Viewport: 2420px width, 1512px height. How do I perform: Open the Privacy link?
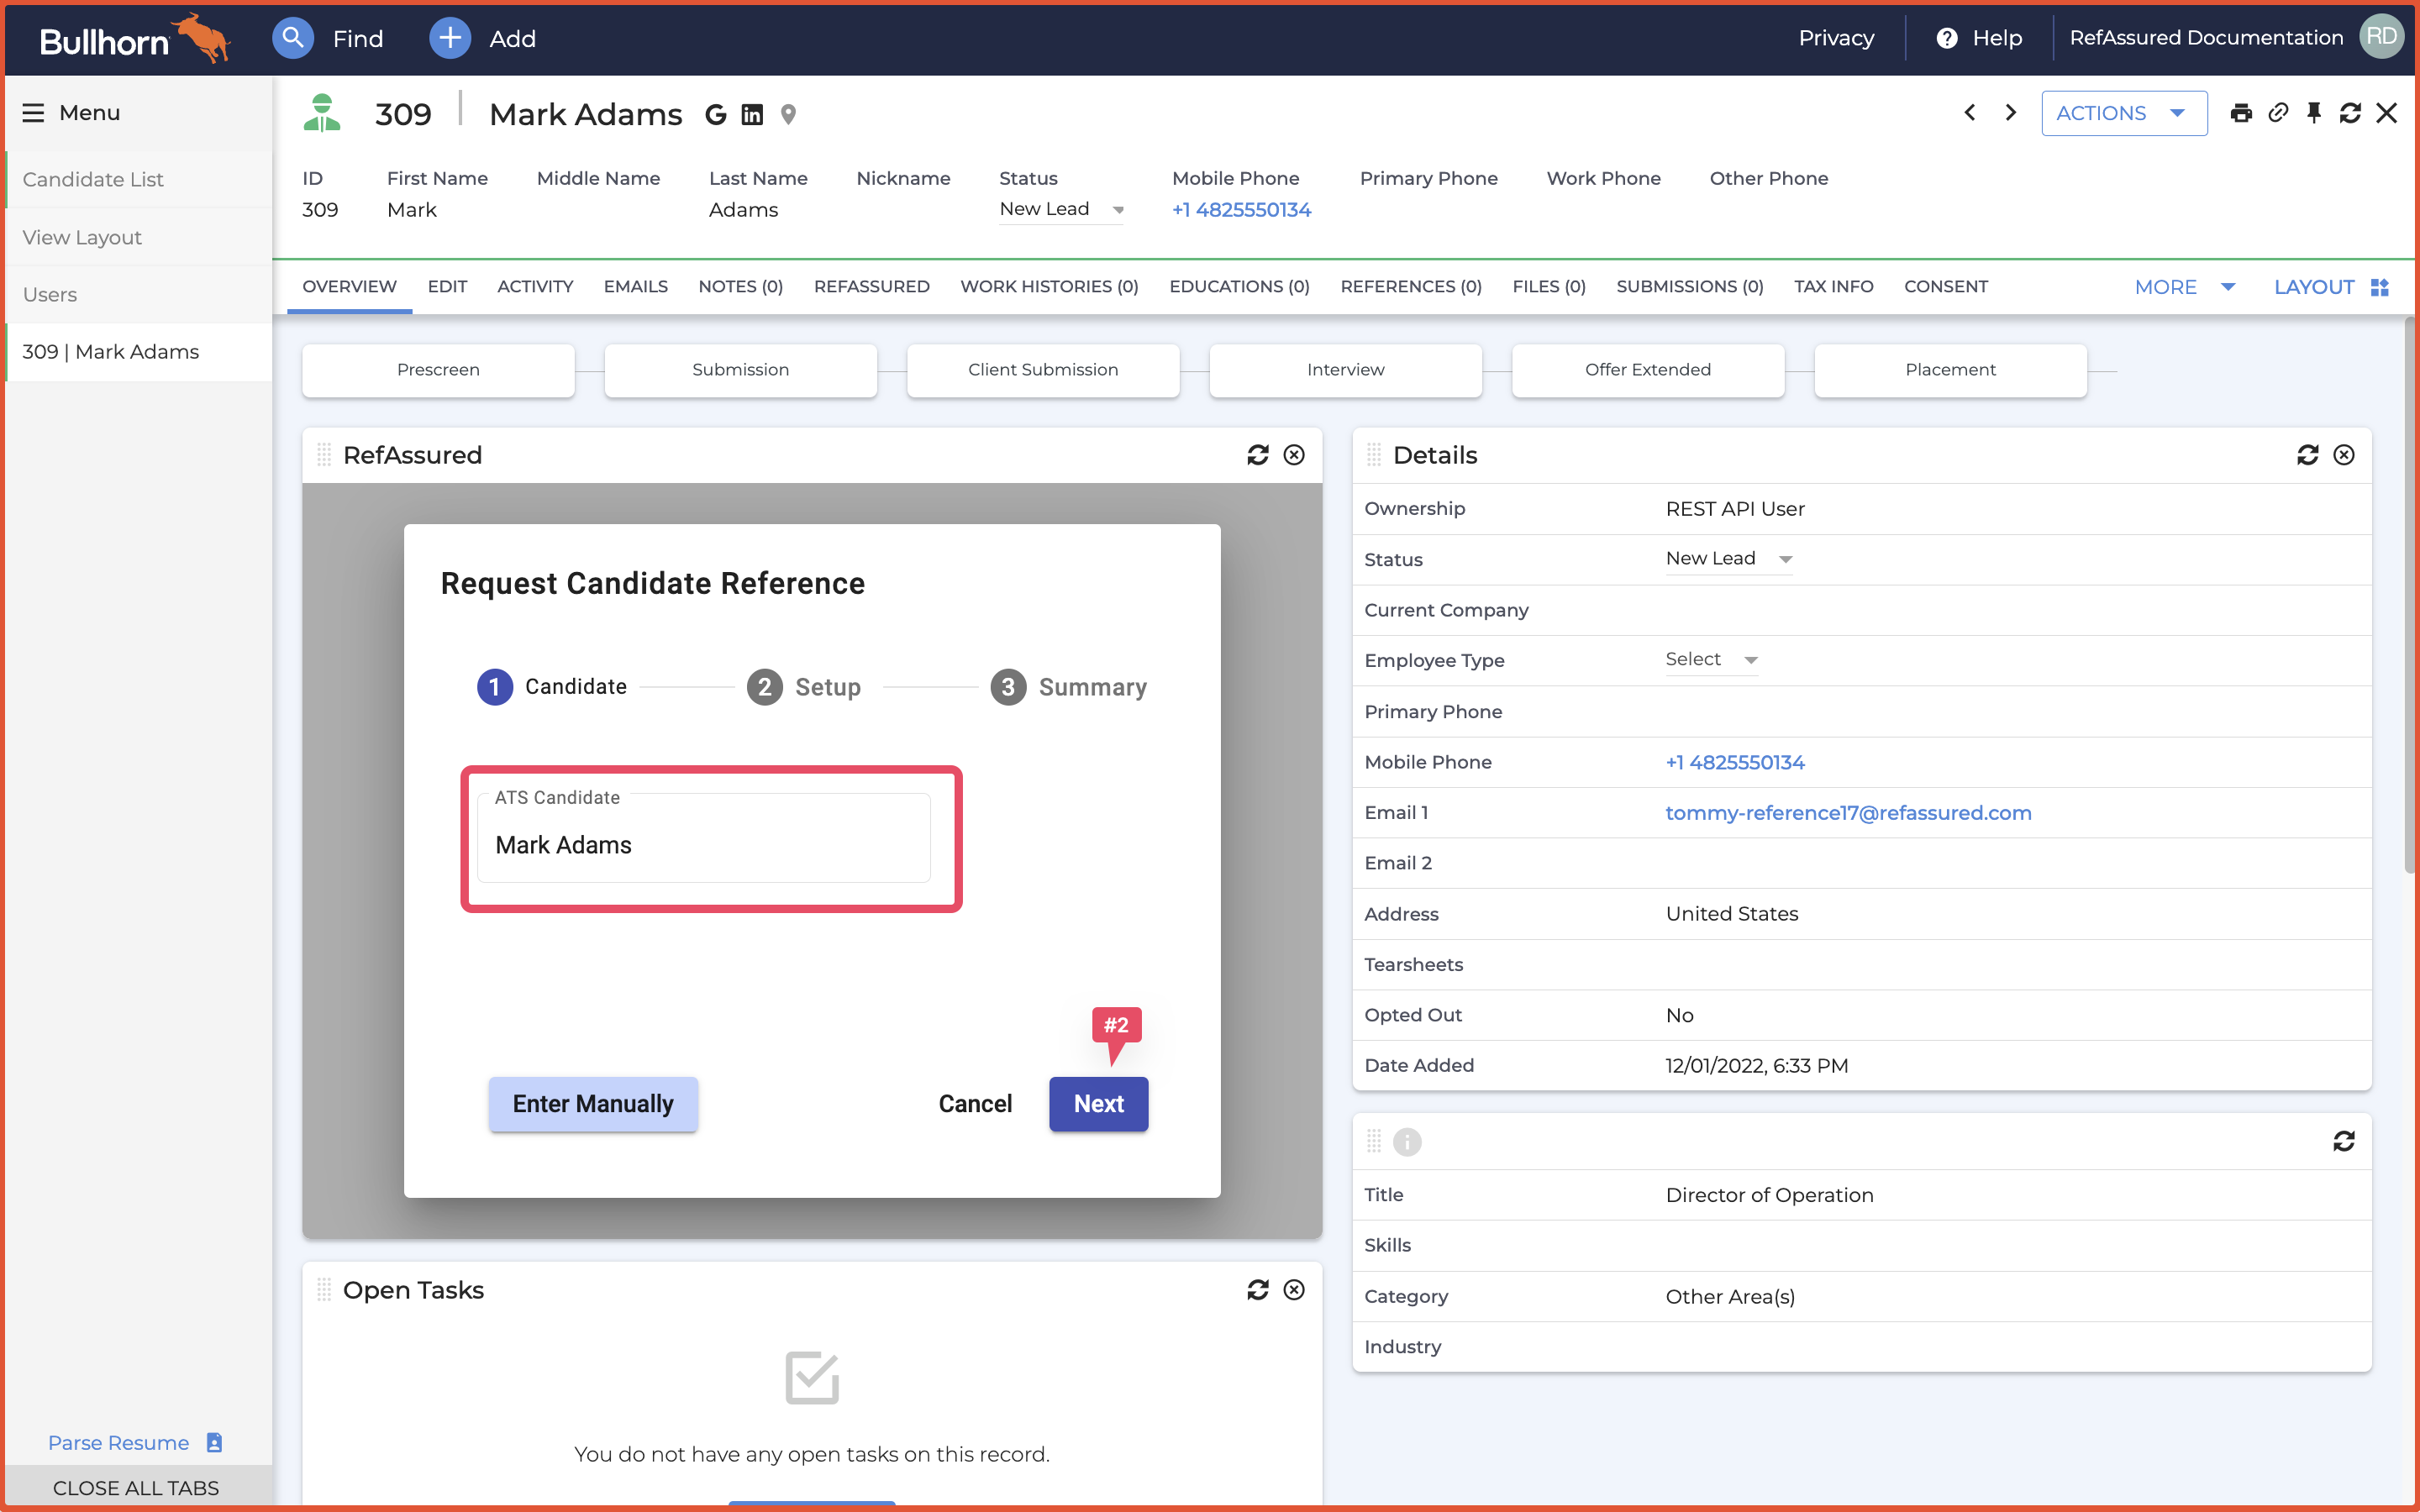click(x=1836, y=38)
